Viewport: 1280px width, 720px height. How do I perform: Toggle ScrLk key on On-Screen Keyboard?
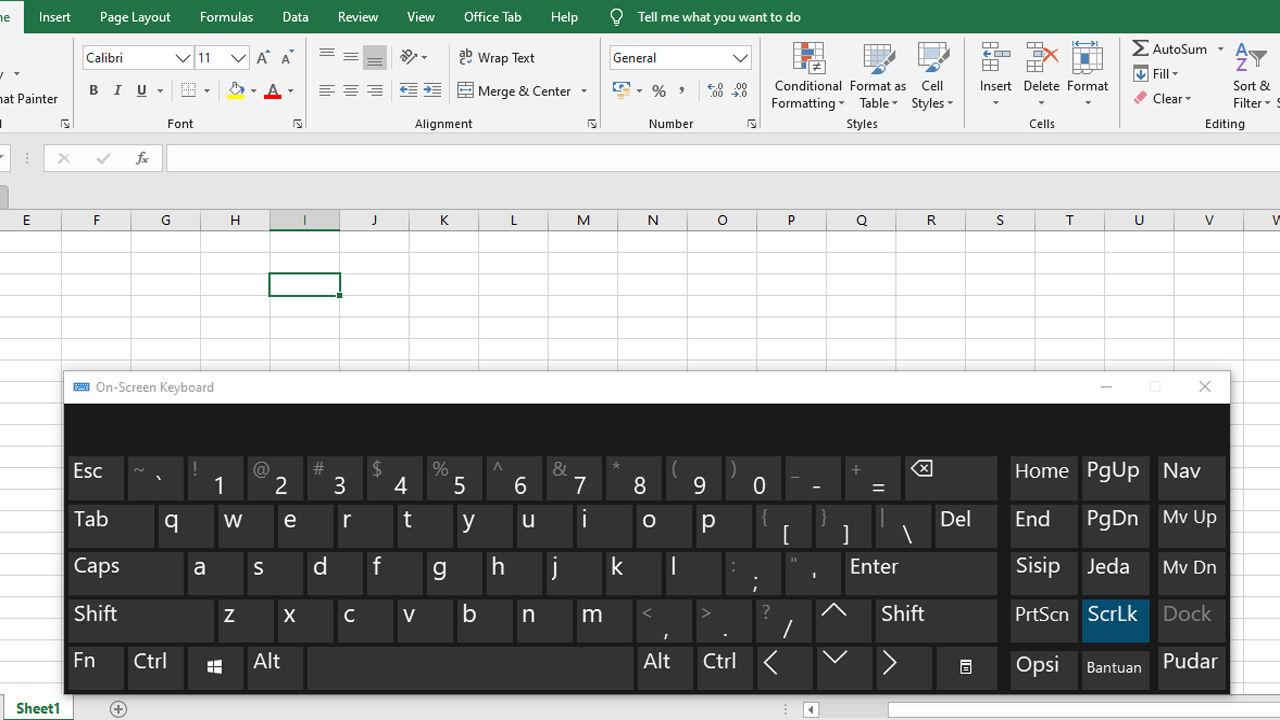coord(1115,620)
